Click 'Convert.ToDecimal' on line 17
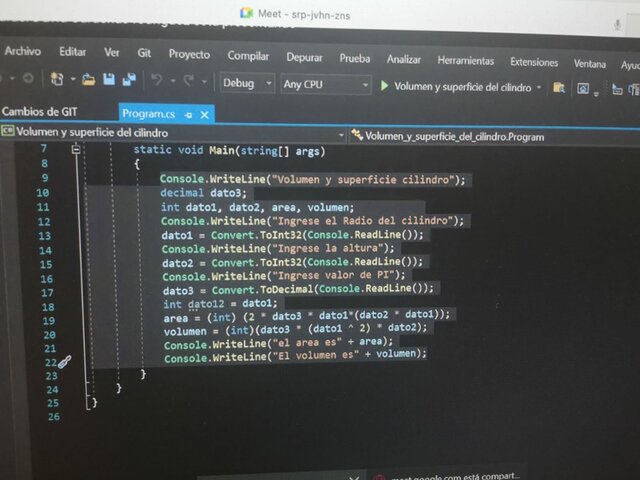This screenshot has height=480, width=640. [262, 290]
